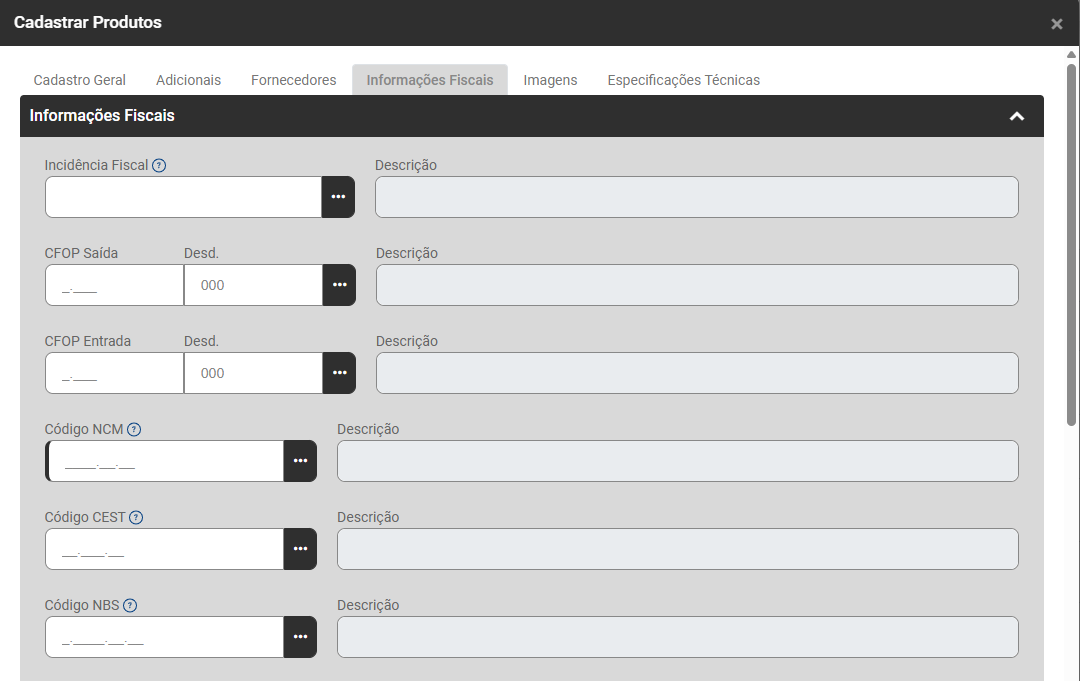Switch to the Cadastro Geral tab

80,80
